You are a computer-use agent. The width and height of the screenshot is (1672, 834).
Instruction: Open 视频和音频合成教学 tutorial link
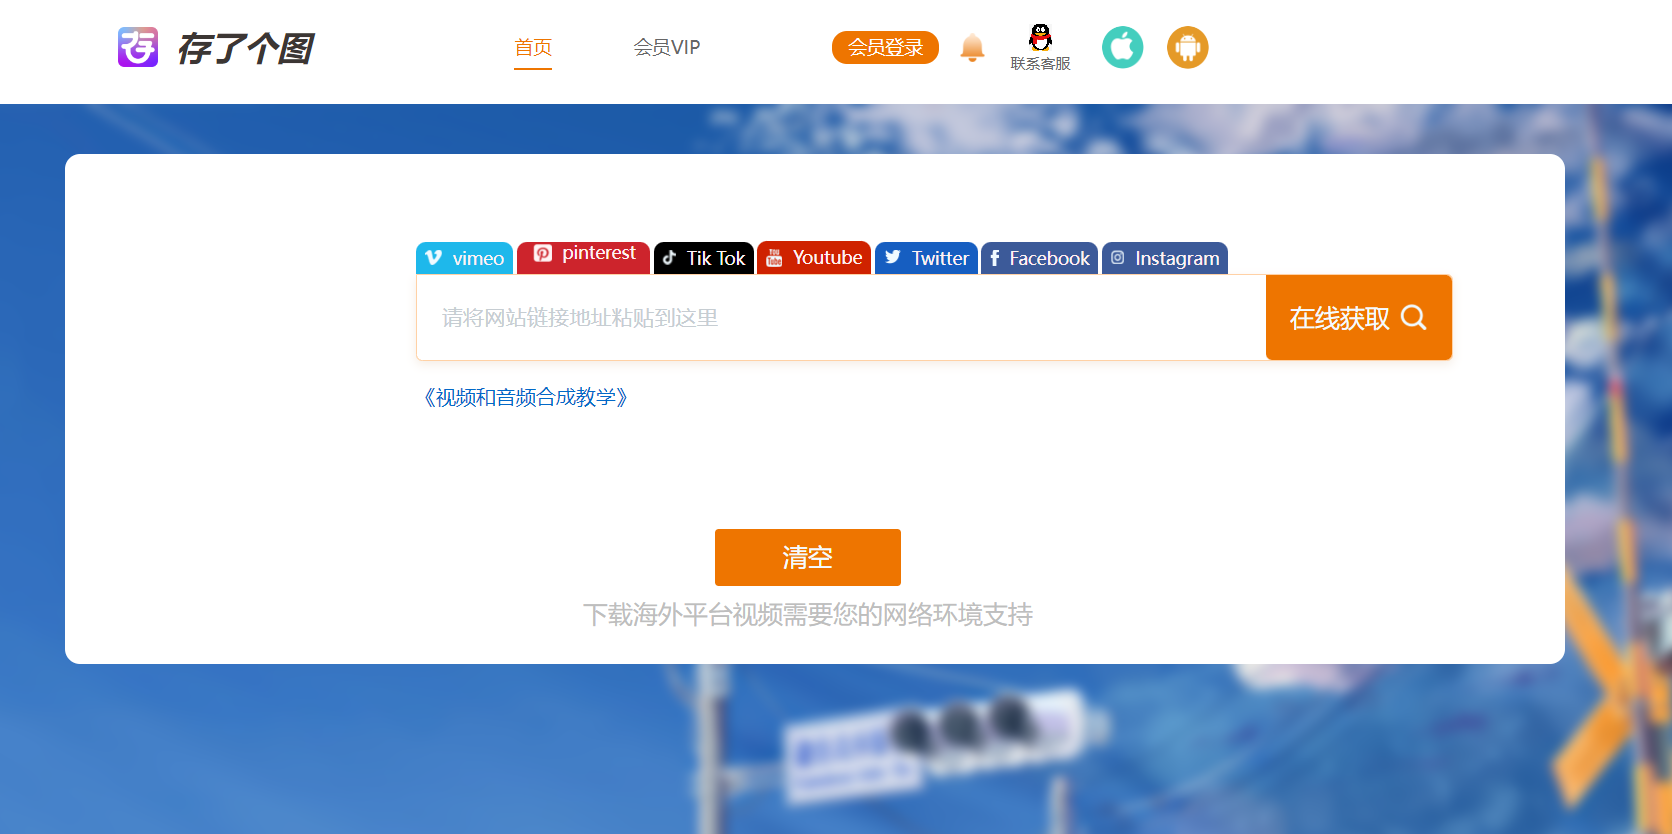point(526,397)
